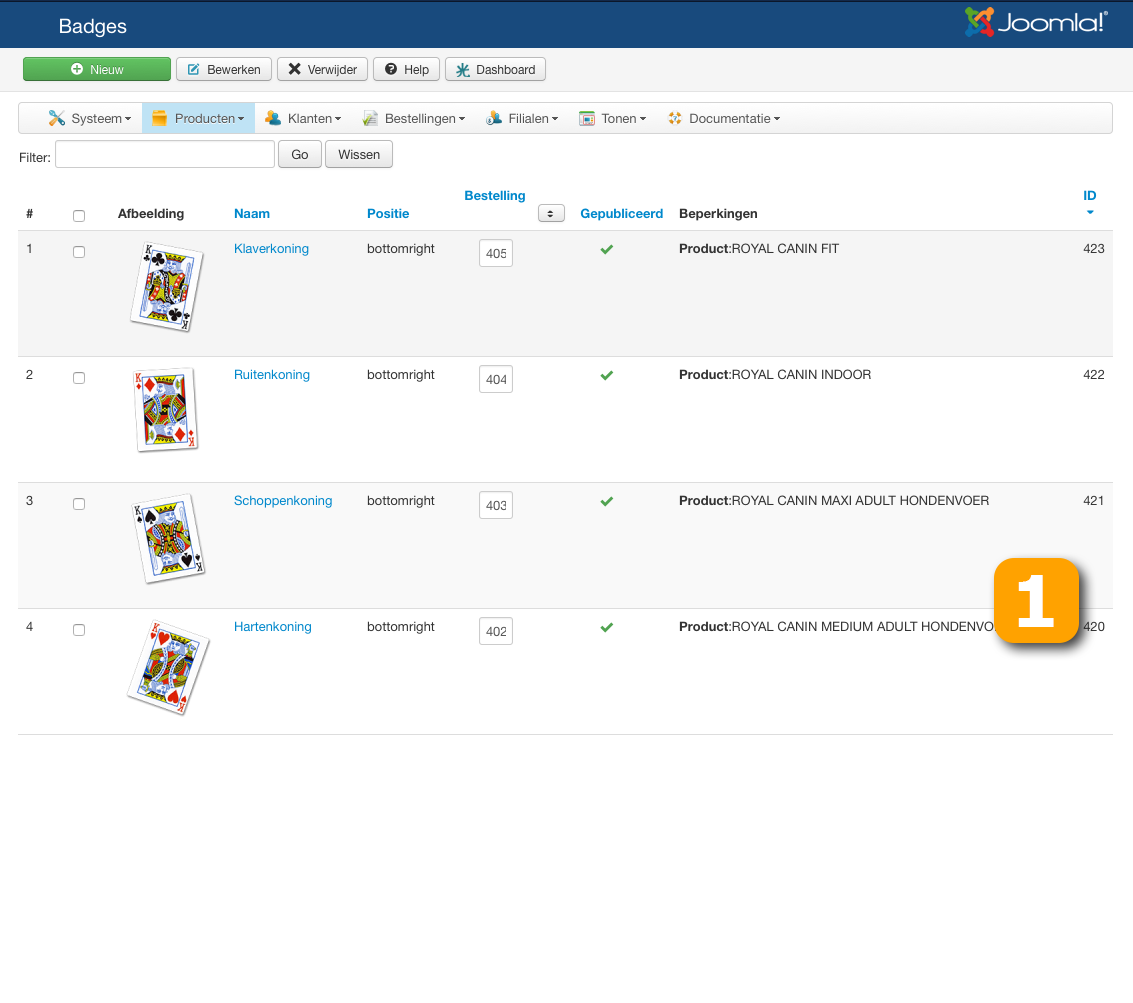Clear filter with Wissen button

click(x=359, y=155)
